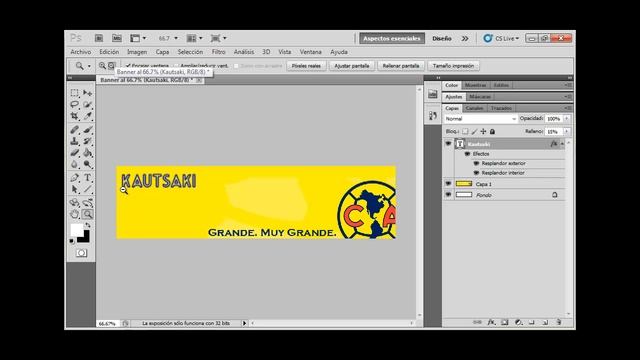Collapse Kautsaki layer effects arrow
This screenshot has height=360, width=640.
562,144
